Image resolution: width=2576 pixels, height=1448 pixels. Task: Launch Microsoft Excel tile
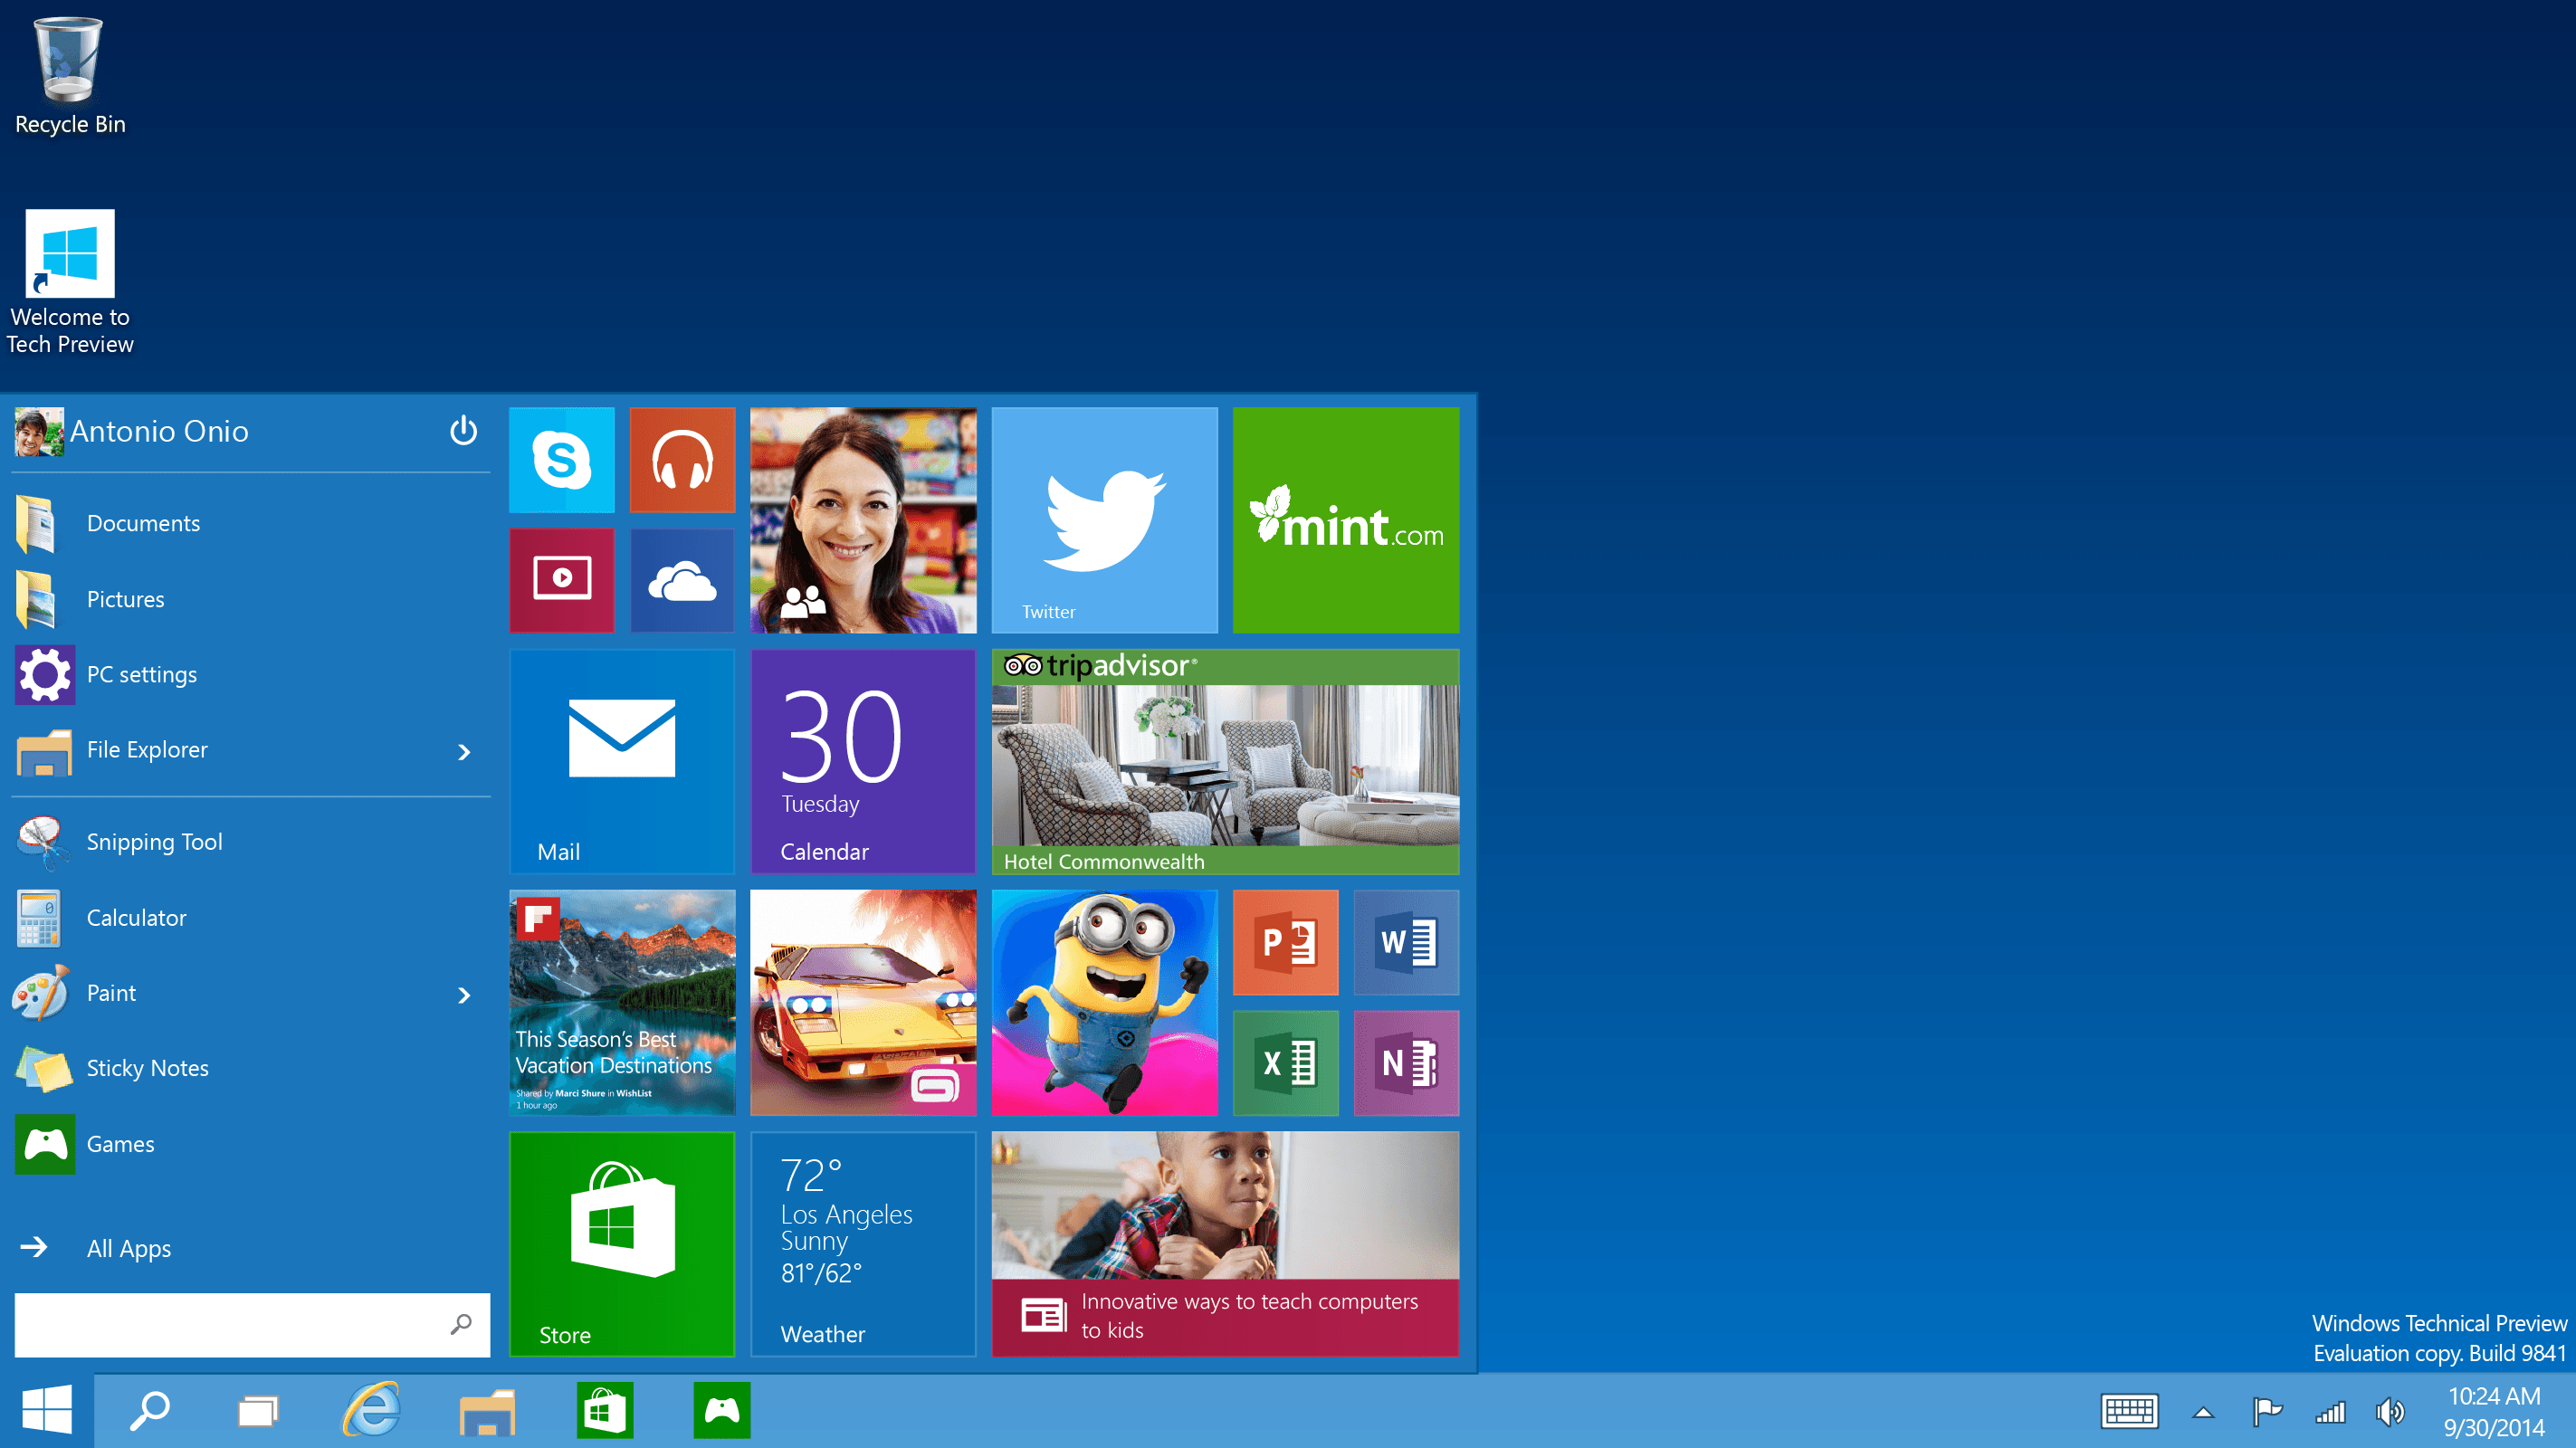click(x=1286, y=1062)
